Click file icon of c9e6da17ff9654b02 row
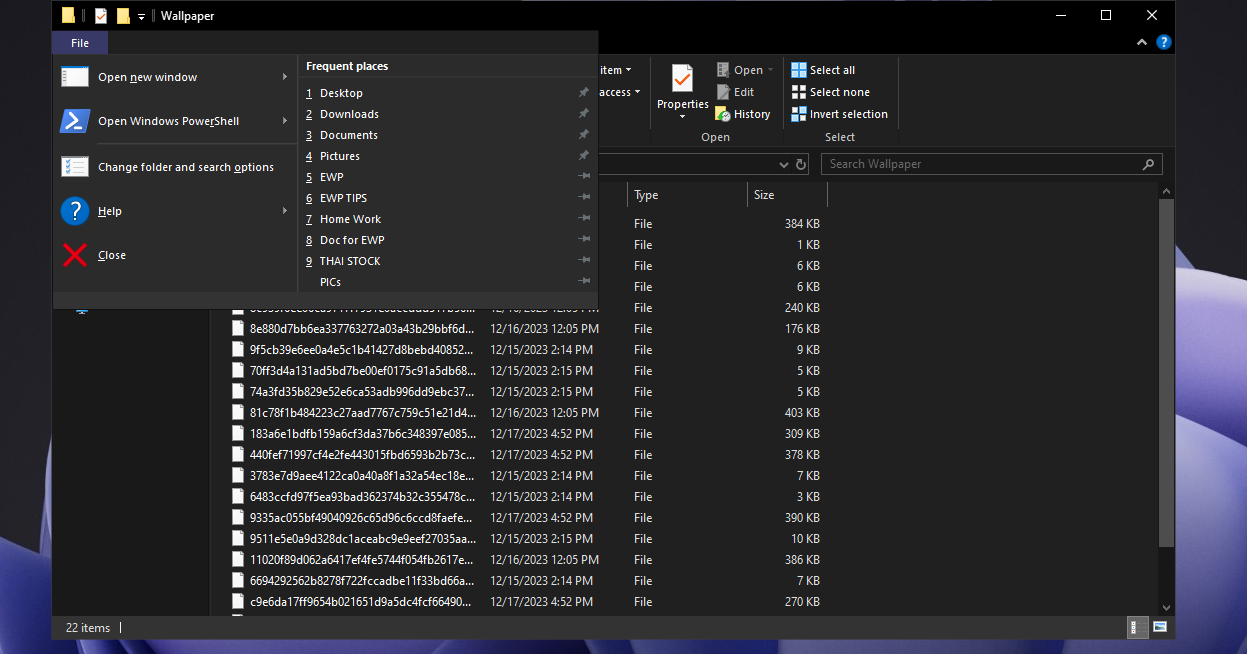The width and height of the screenshot is (1247, 654). pos(238,601)
